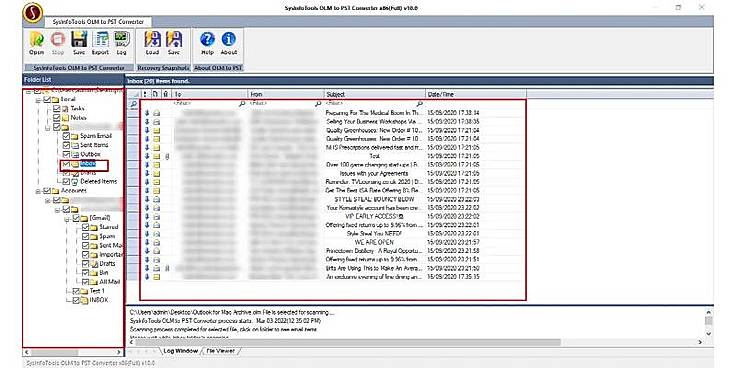736x368 pixels.
Task: Collapse the root file tree node
Action: tap(29, 92)
